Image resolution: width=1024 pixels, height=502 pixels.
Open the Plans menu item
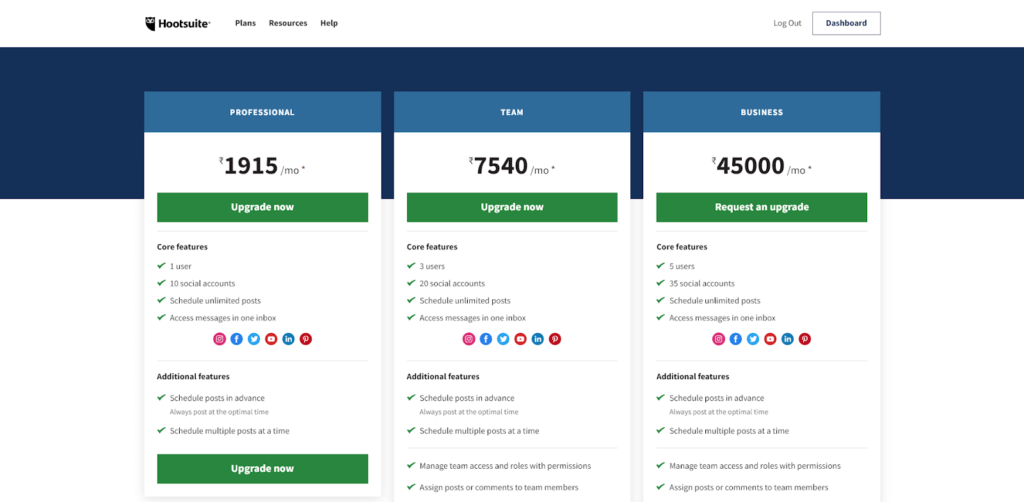(x=246, y=23)
